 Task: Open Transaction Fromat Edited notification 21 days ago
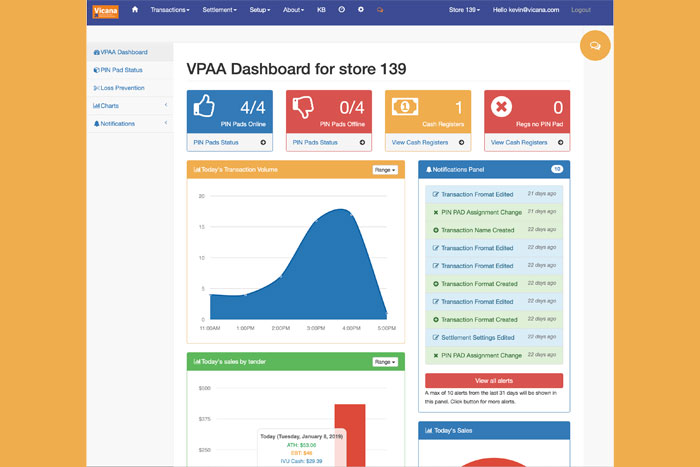(494, 194)
